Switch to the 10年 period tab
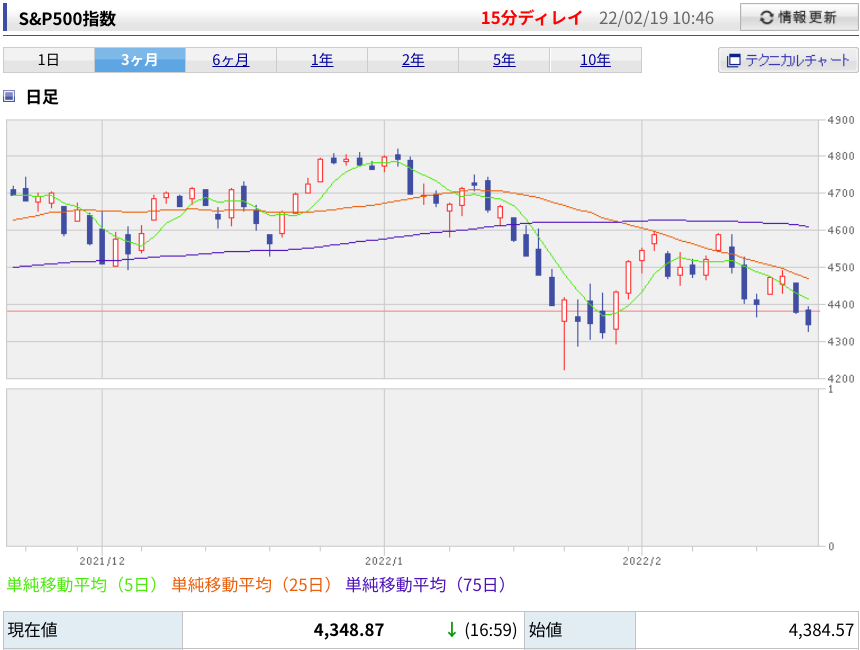 (596, 60)
